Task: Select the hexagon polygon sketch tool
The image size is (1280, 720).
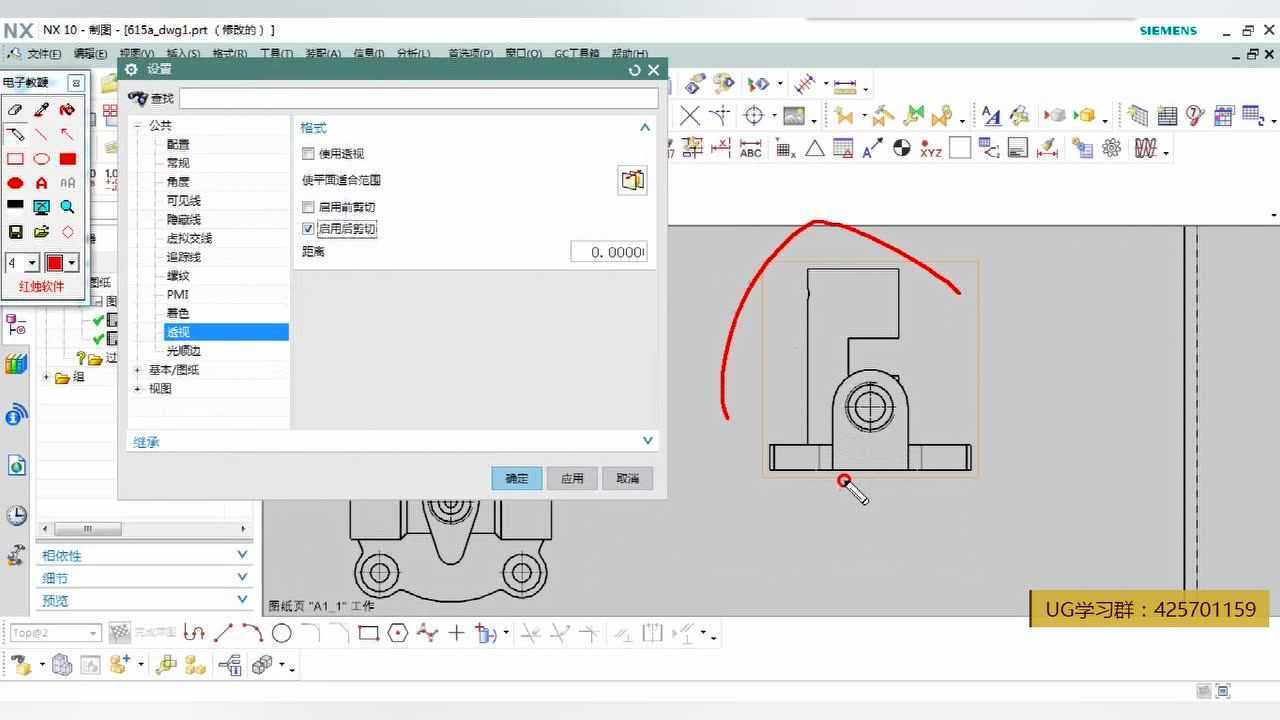Action: point(398,633)
